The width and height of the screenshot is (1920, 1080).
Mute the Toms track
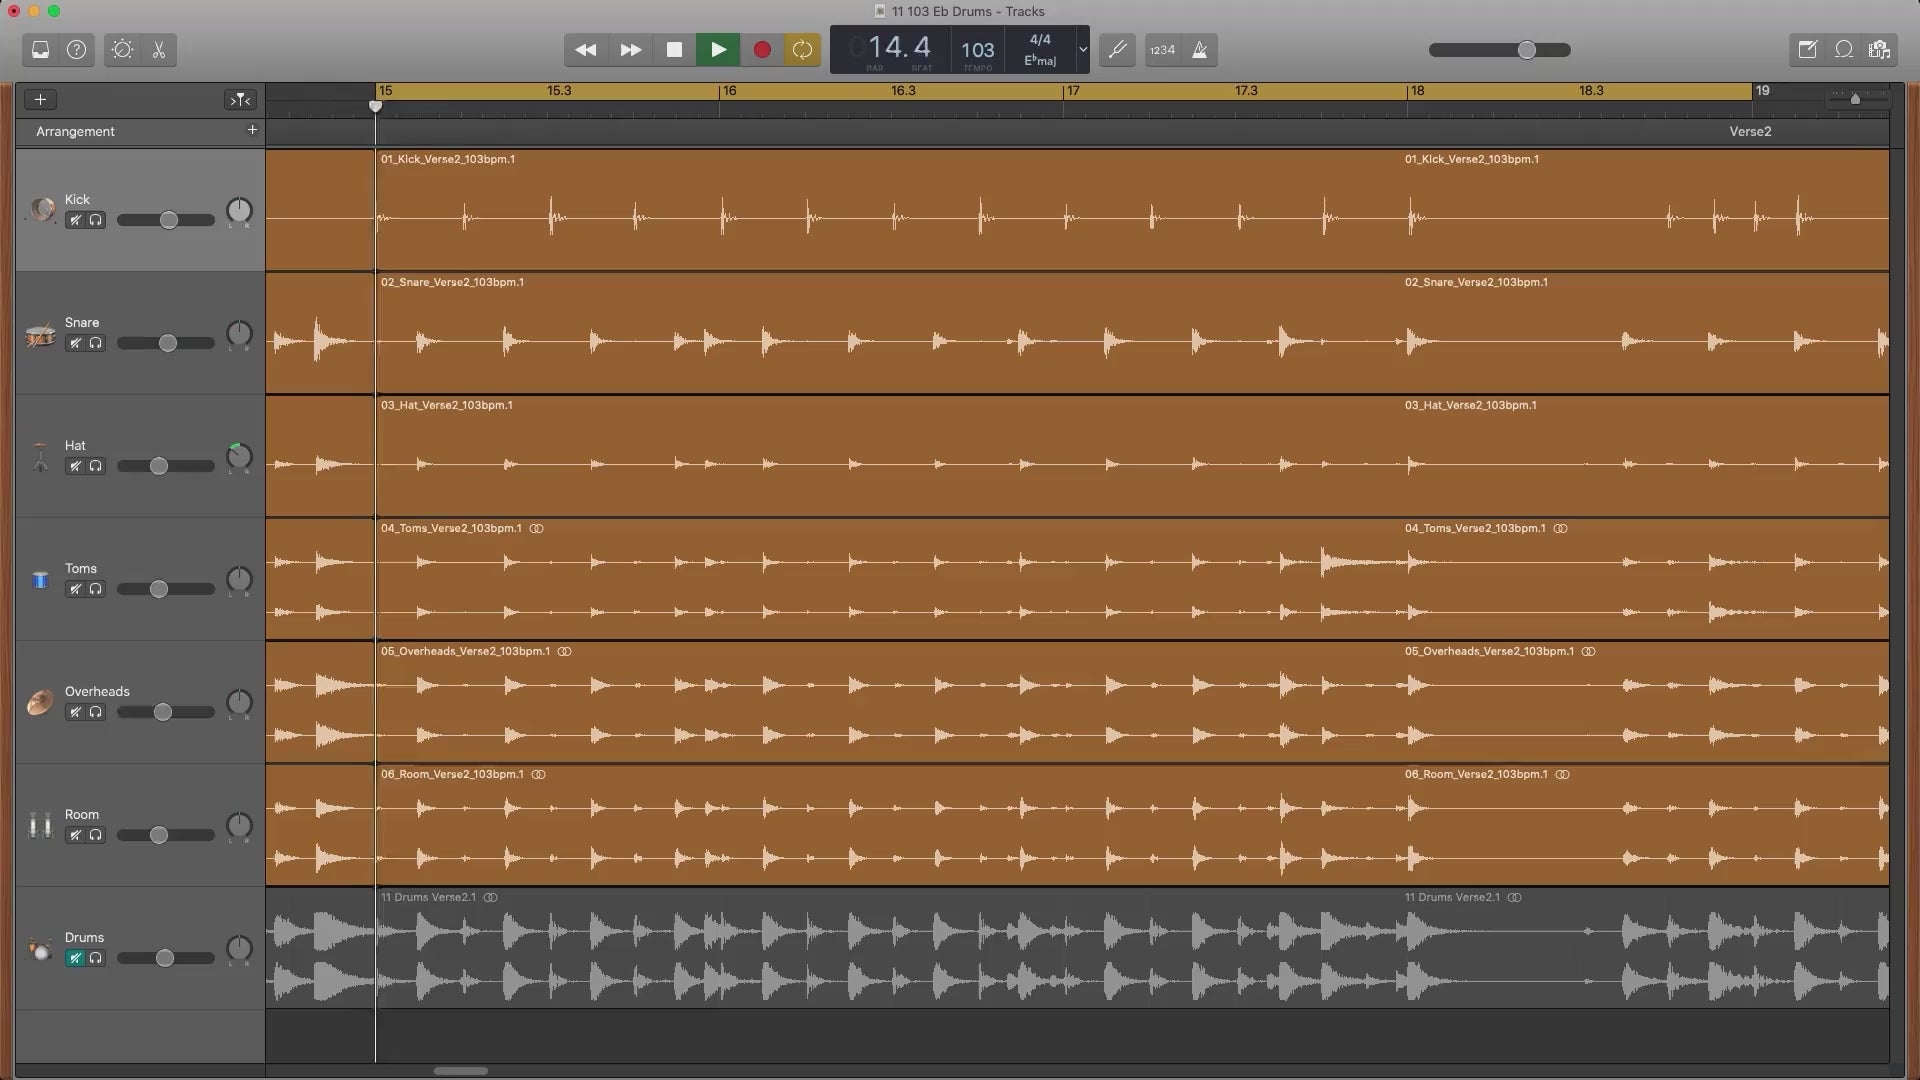point(75,589)
